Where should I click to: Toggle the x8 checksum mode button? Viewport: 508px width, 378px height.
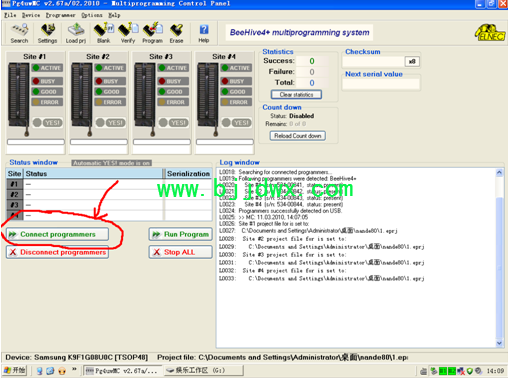coord(412,61)
